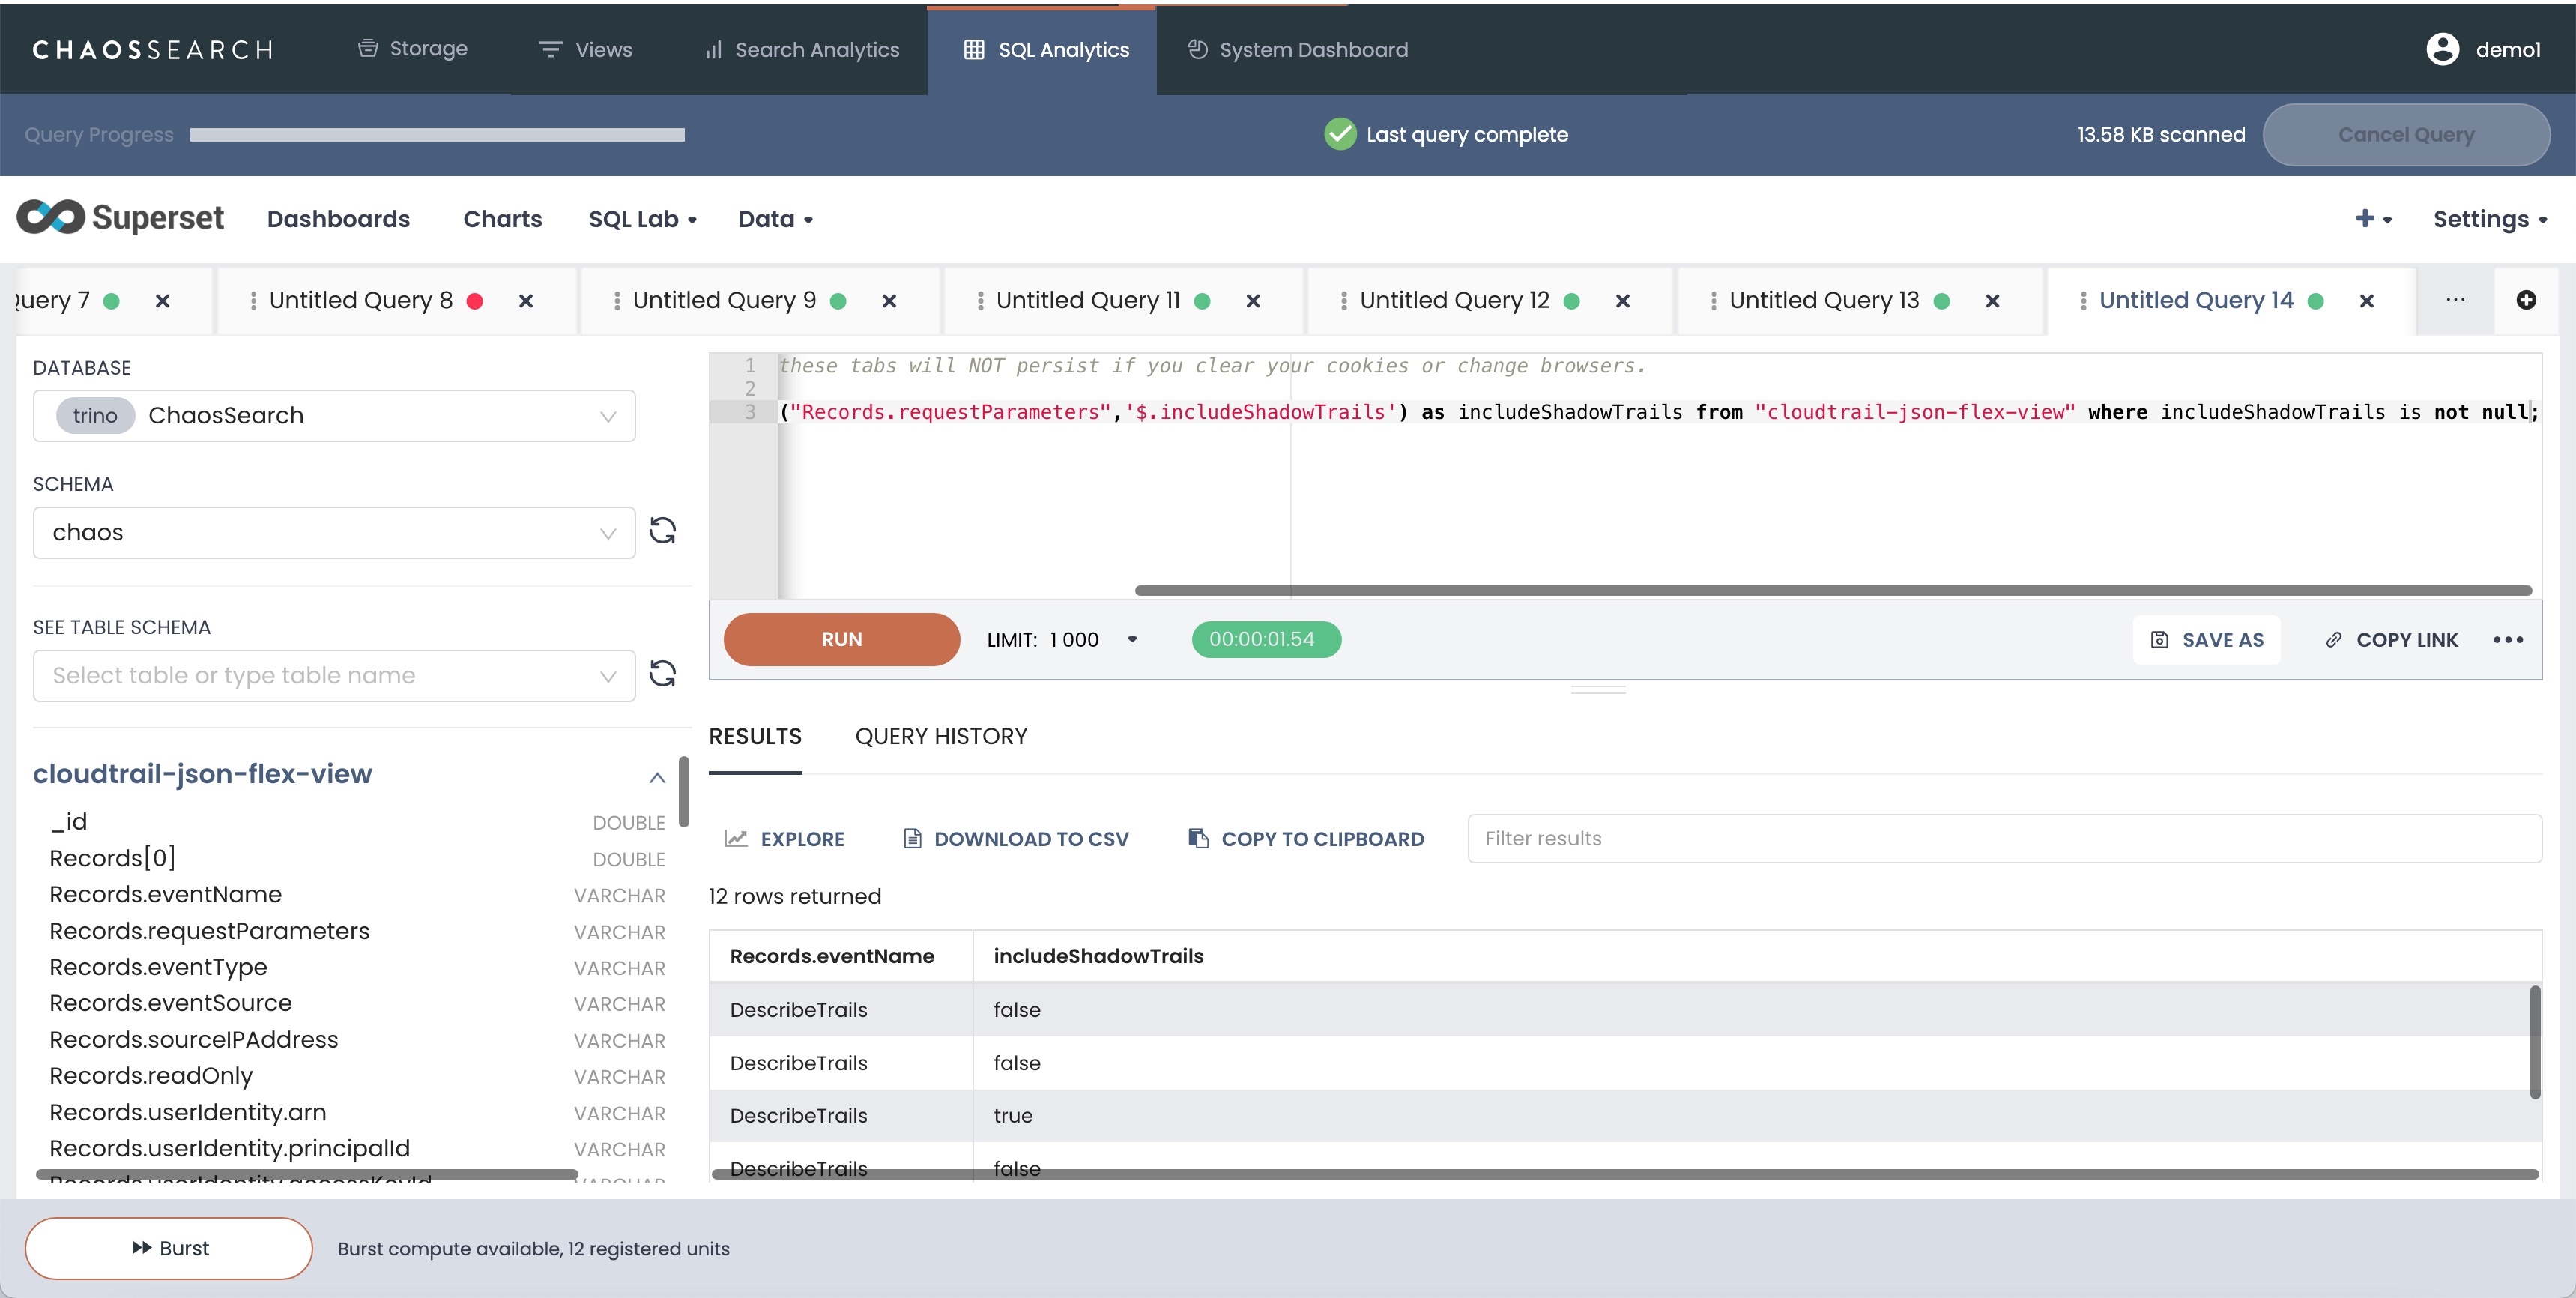Open the query LIMIT dropdown
This screenshot has height=1298, width=2576.
point(1132,639)
